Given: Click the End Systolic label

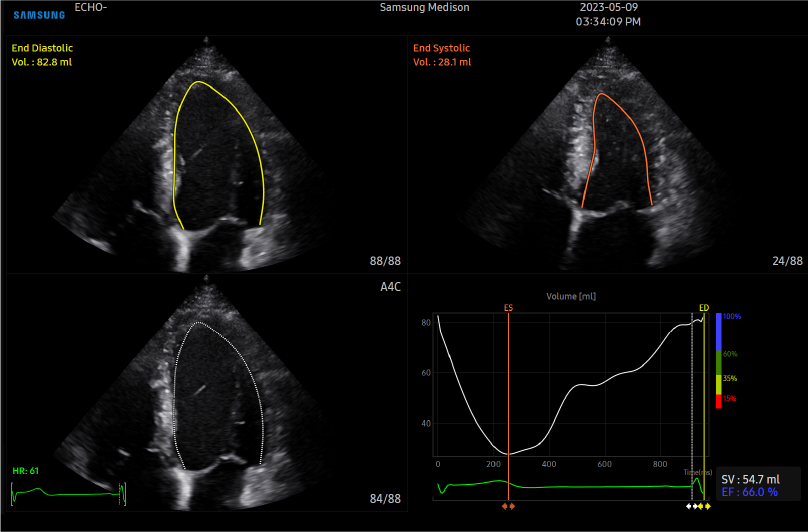Looking at the screenshot, I should [442, 48].
